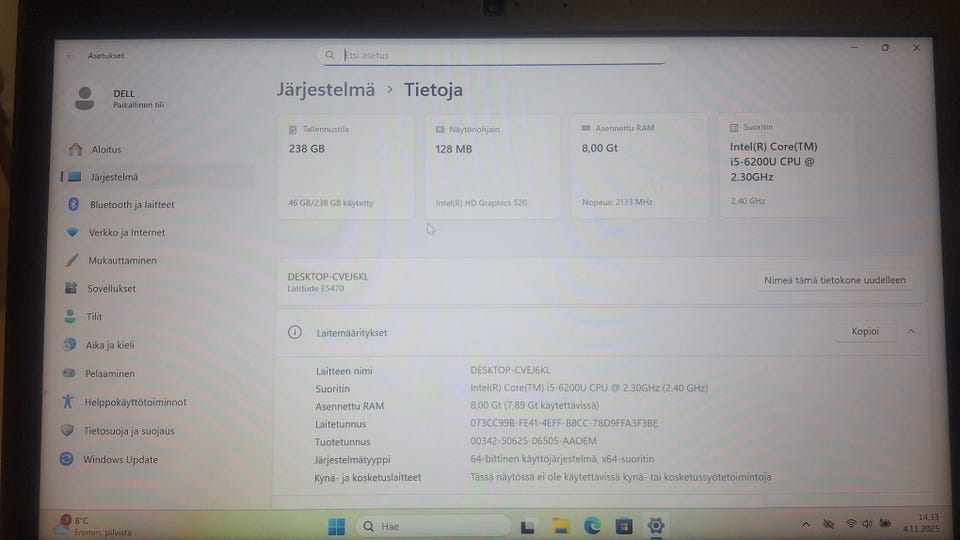Viewport: 960px width, 540px height.
Task: Select the Tuotetunnus value 00342-50625-06505-AAOEM
Action: click(x=533, y=441)
